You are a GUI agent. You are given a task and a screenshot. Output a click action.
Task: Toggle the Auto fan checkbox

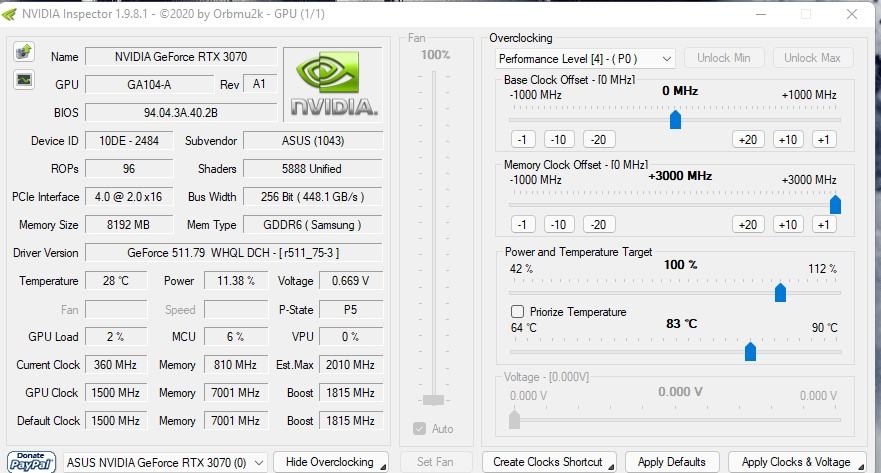419,429
